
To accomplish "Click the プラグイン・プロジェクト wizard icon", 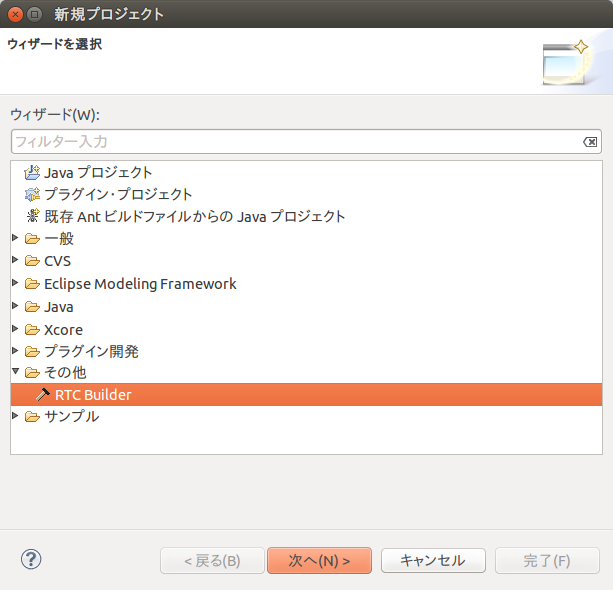I will [x=32, y=194].
